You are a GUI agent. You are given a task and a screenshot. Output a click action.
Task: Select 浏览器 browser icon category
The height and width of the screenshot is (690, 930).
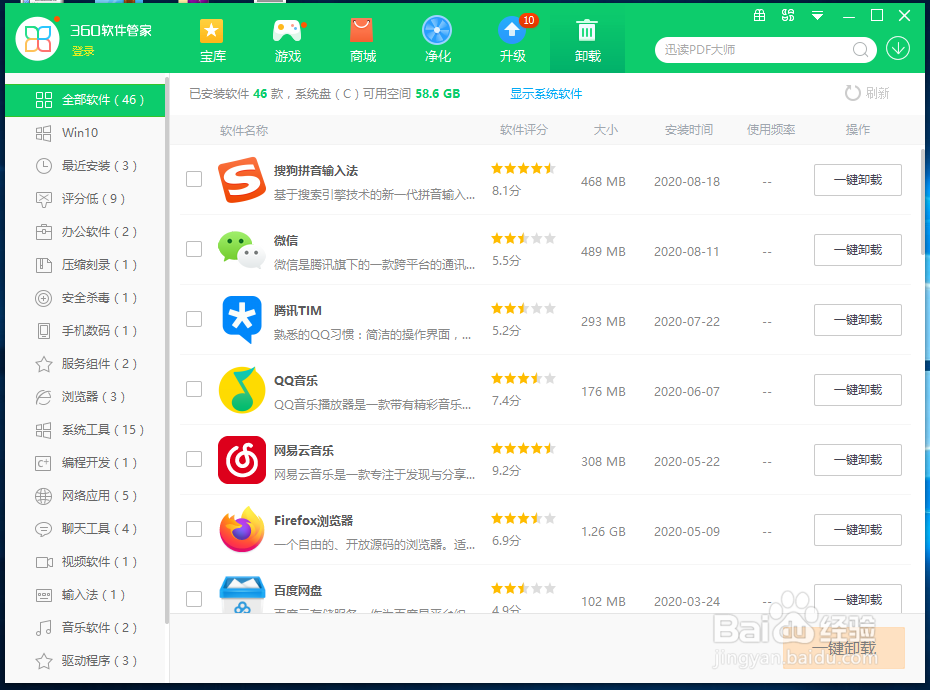click(x=43, y=397)
